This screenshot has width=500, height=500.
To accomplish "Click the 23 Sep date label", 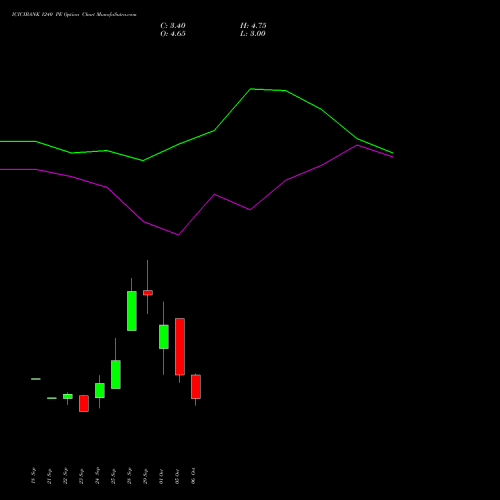I will click(81, 476).
